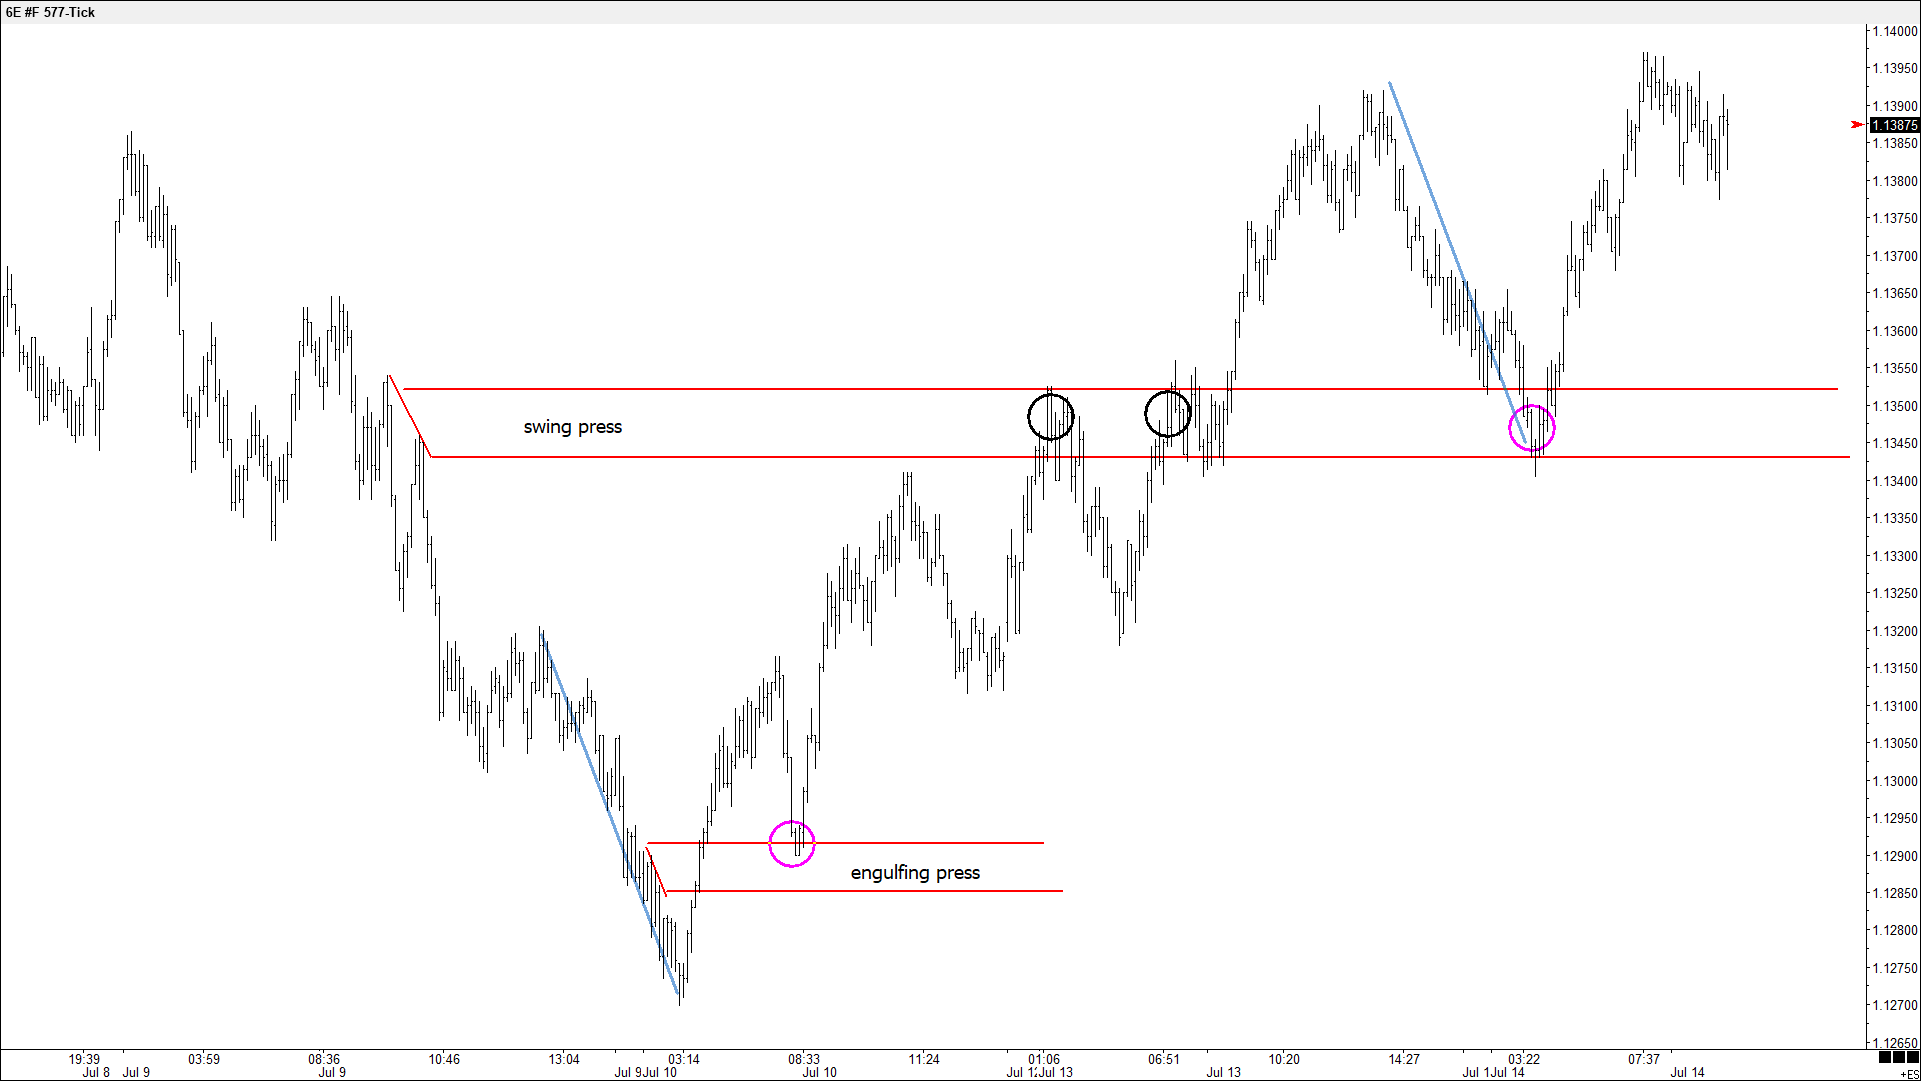Click the +ES label in corner
Screen dimensions: 1921x1081
click(1908, 1074)
